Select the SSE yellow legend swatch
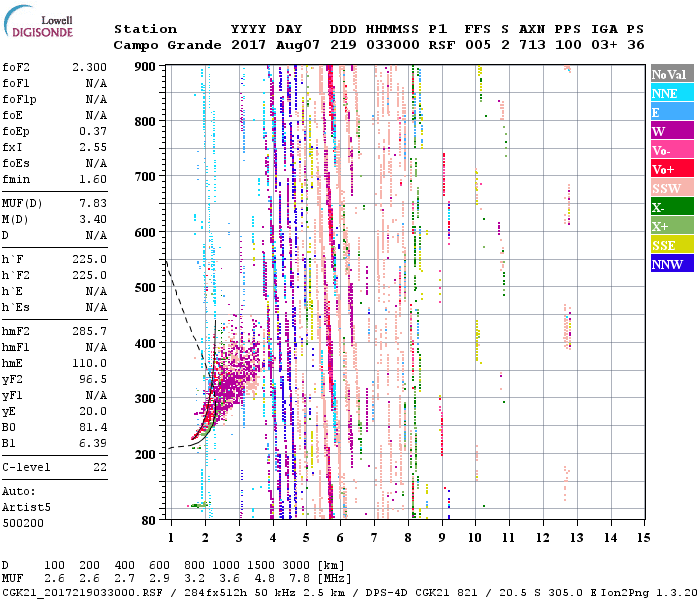 tap(672, 245)
